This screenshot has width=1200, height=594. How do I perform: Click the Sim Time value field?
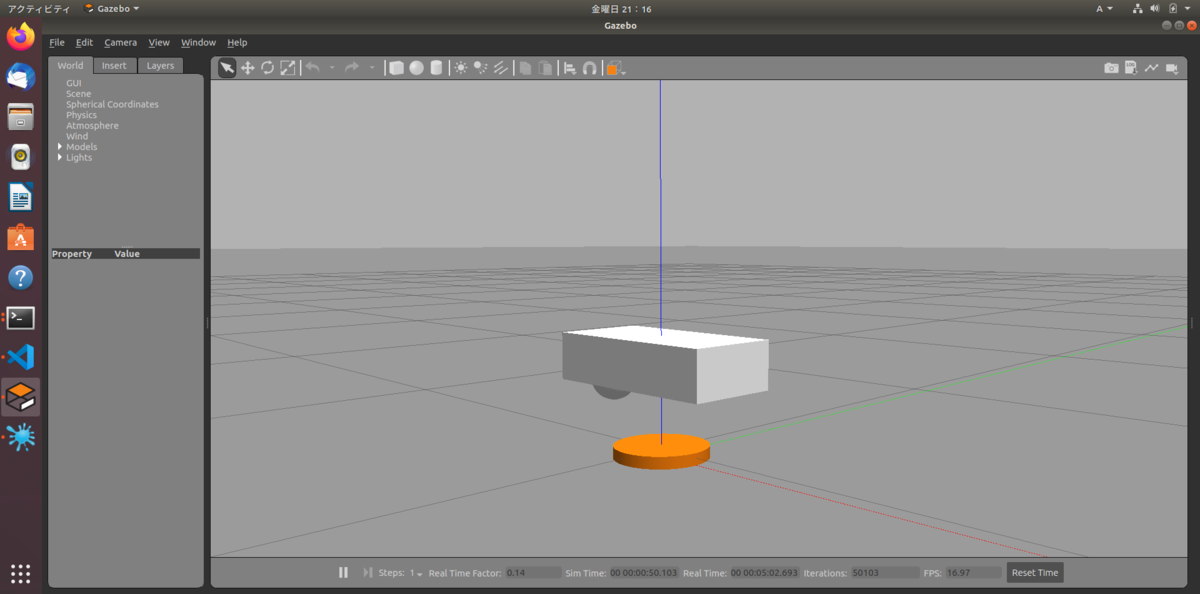tap(644, 573)
